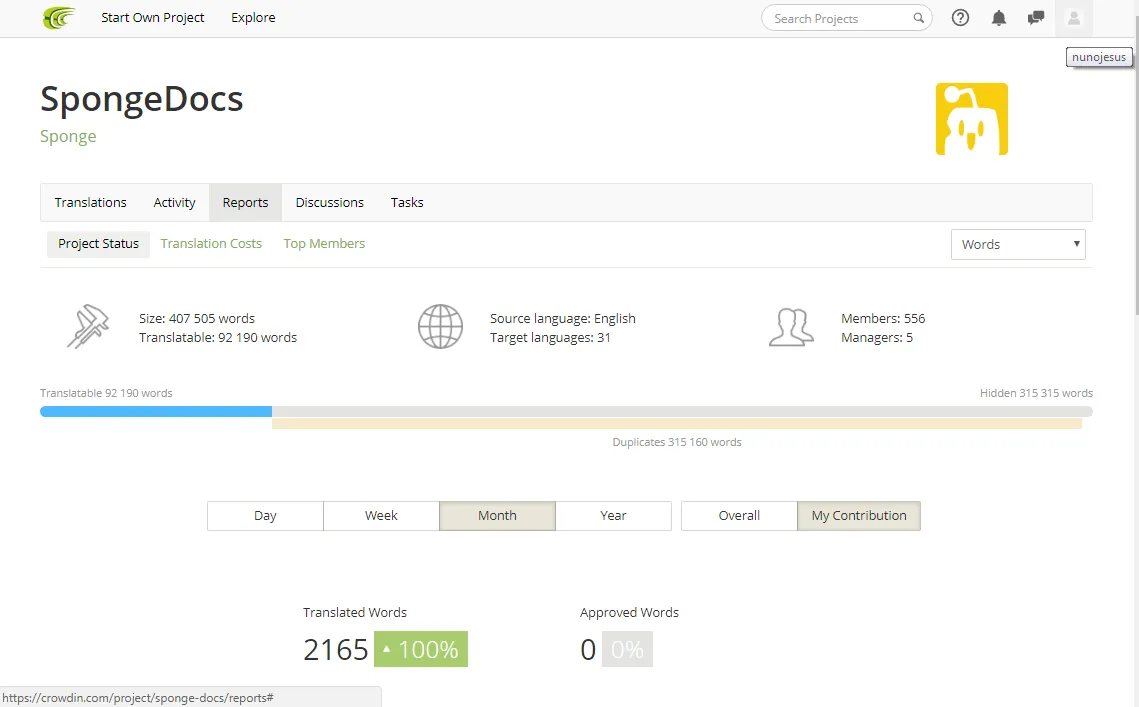The width and height of the screenshot is (1139, 707).
Task: Open the Translation Costs report
Action: (x=211, y=243)
